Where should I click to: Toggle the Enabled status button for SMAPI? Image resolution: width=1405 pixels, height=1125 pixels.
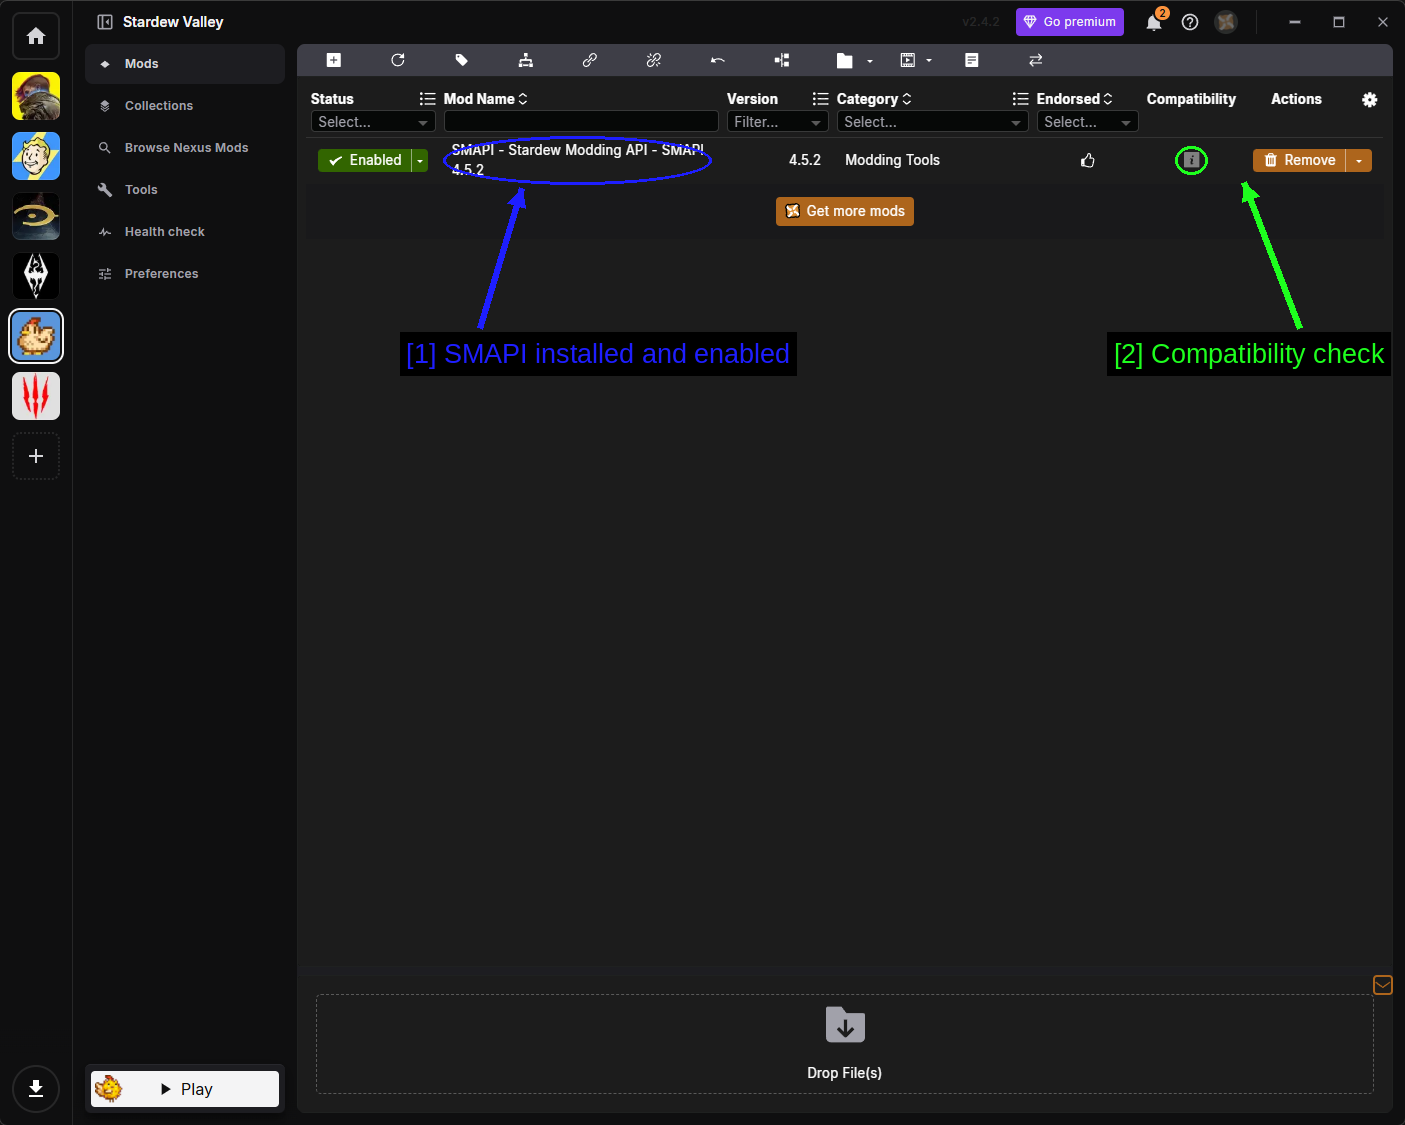pos(365,160)
